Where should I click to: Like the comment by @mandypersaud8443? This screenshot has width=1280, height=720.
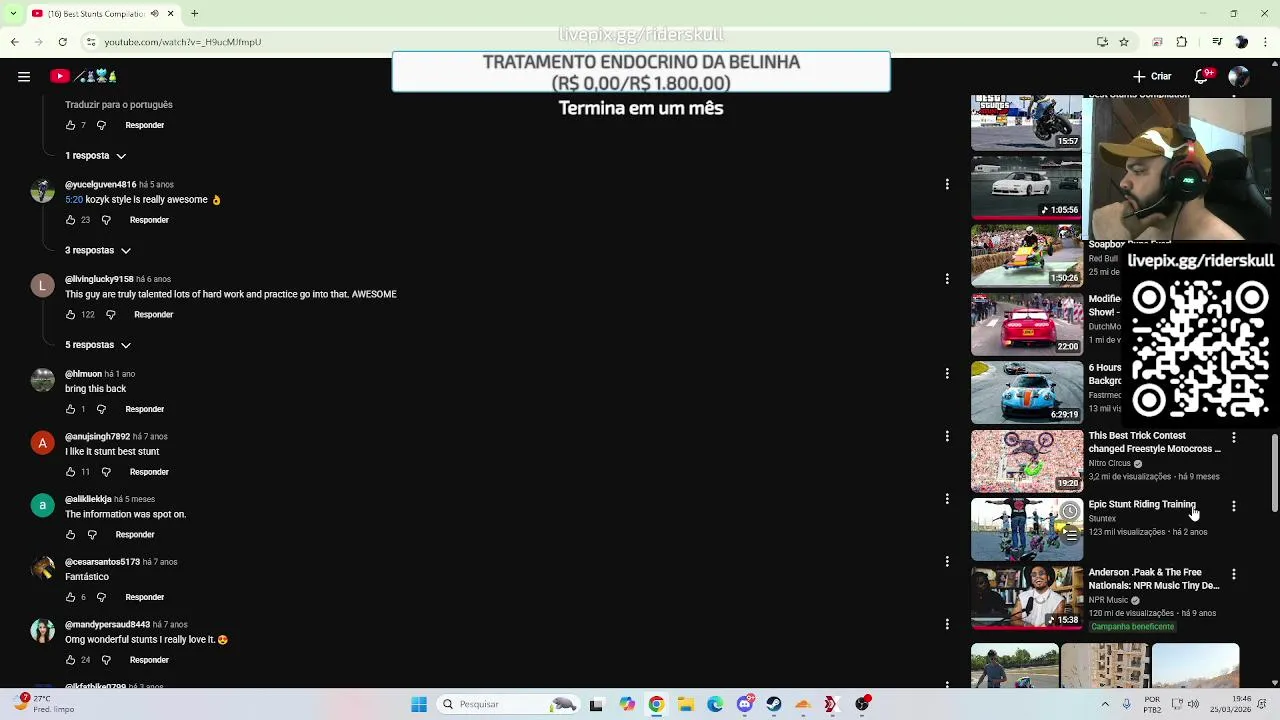(x=70, y=660)
